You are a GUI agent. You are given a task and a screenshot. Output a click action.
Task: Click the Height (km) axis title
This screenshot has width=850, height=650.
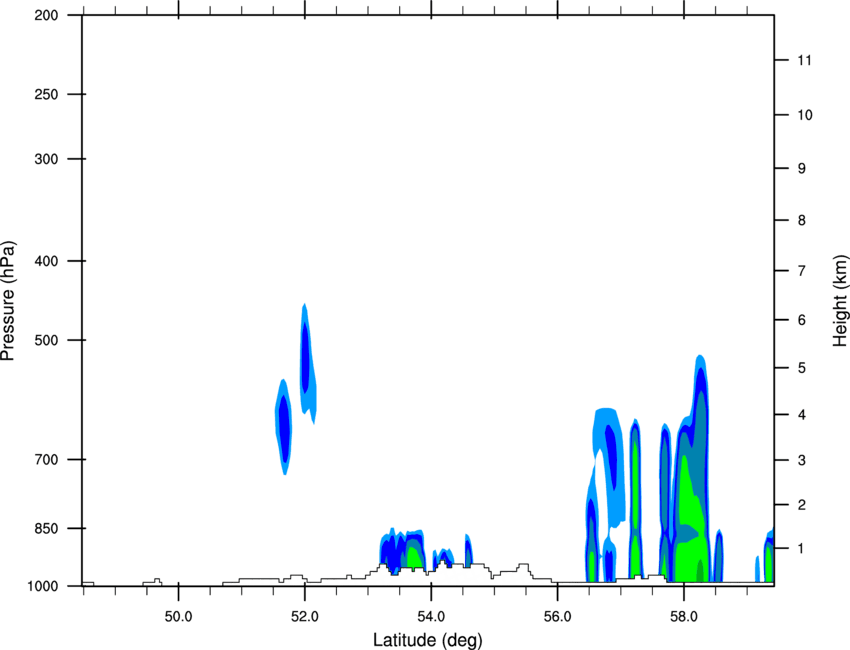point(840,301)
